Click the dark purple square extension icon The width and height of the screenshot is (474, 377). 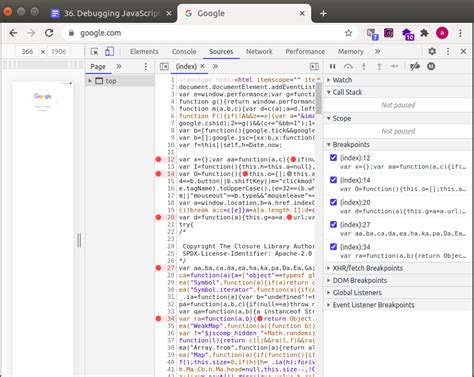point(389,33)
